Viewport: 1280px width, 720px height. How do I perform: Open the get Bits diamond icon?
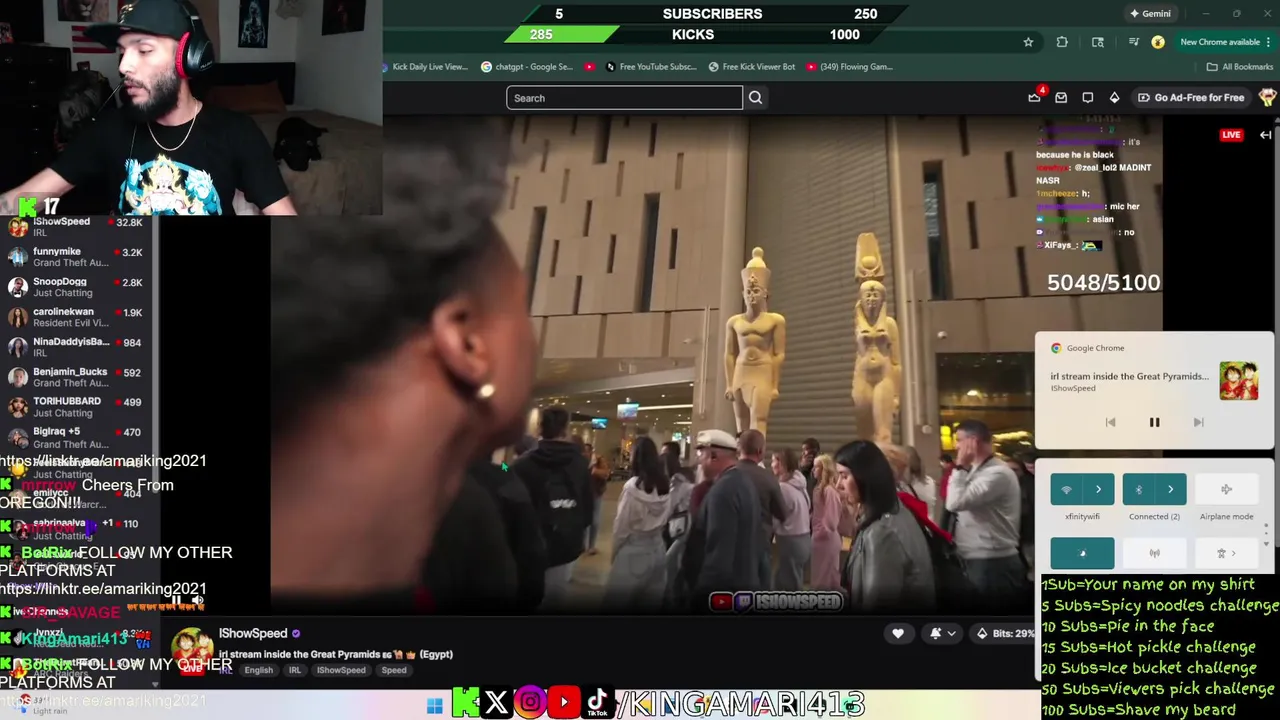pyautogui.click(x=1114, y=98)
